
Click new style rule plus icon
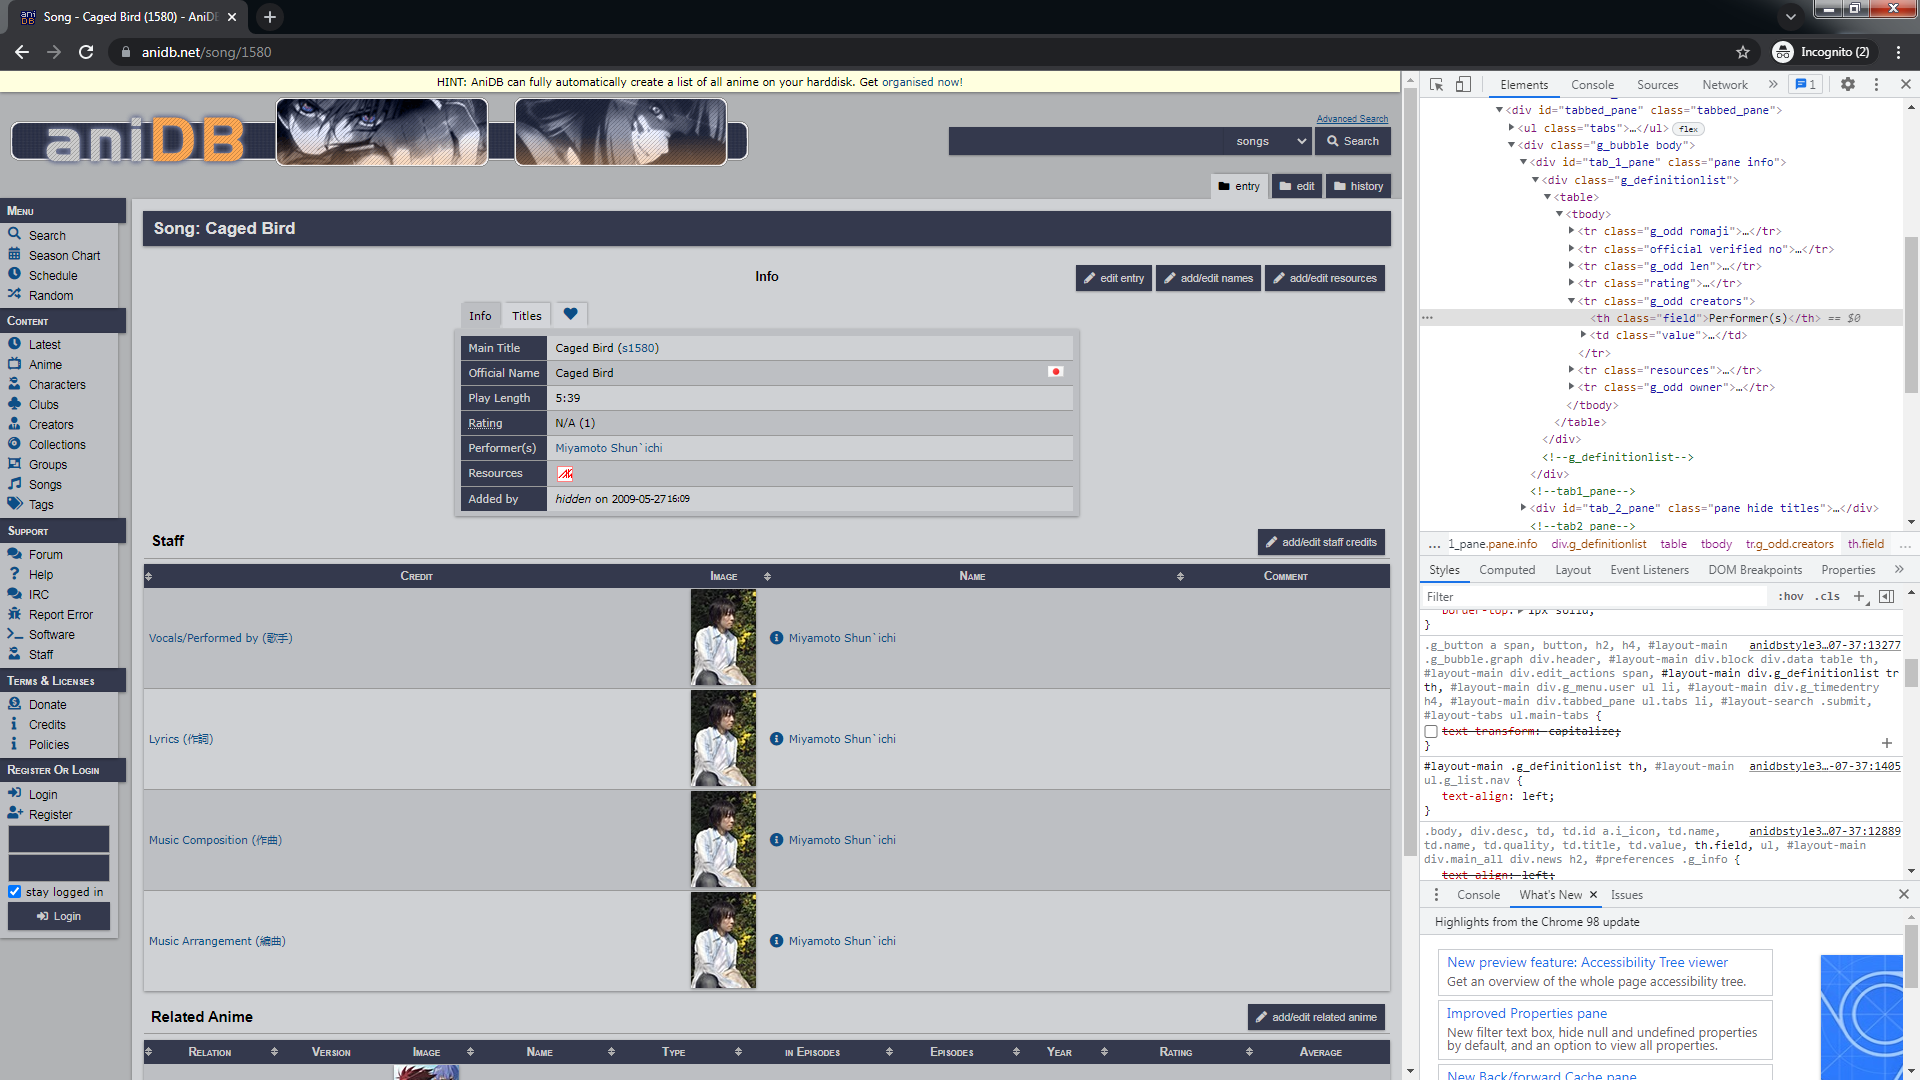tap(1859, 597)
